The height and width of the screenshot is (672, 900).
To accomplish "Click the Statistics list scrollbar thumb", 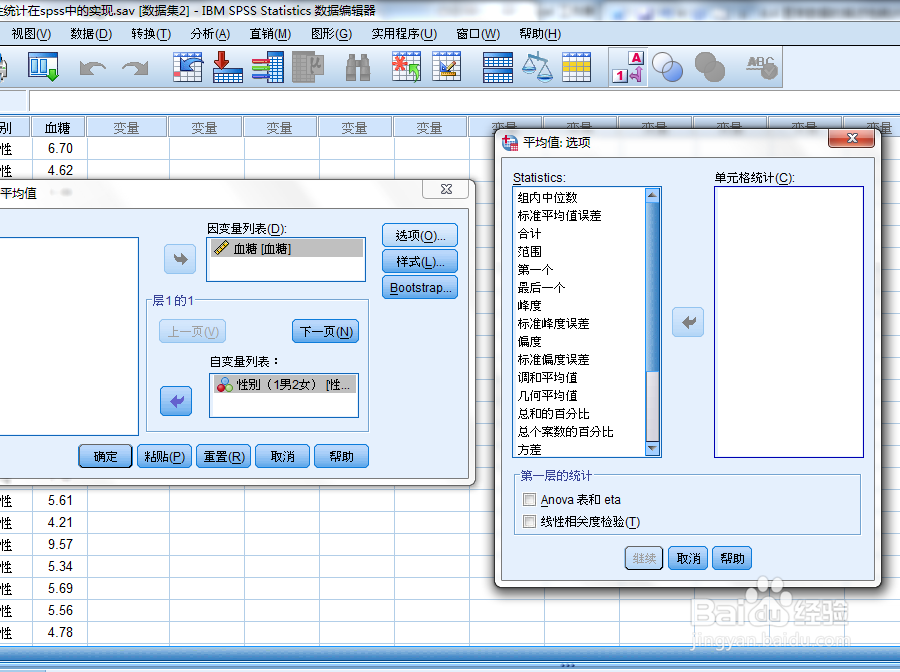I will coord(652,286).
